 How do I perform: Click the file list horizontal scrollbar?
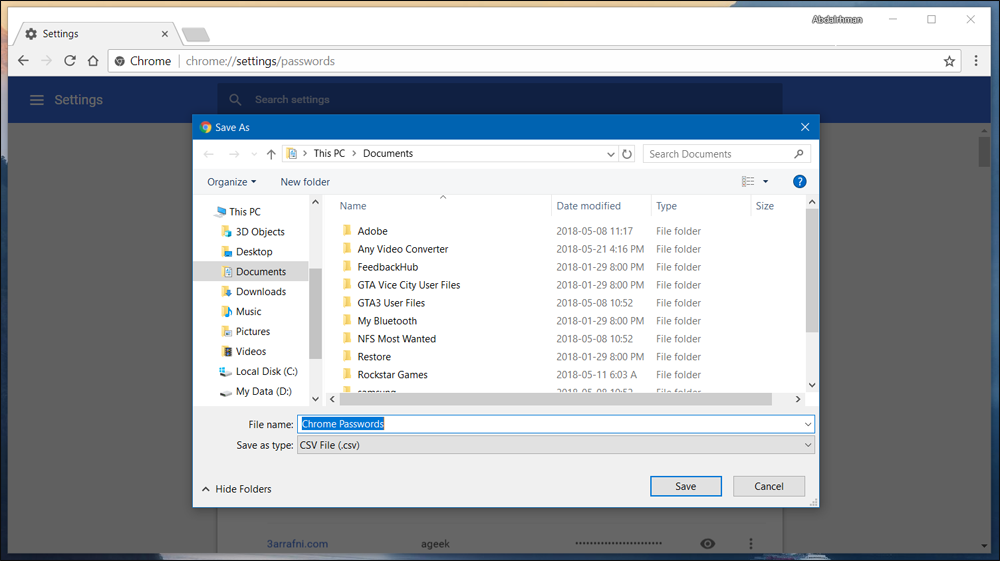pos(555,399)
